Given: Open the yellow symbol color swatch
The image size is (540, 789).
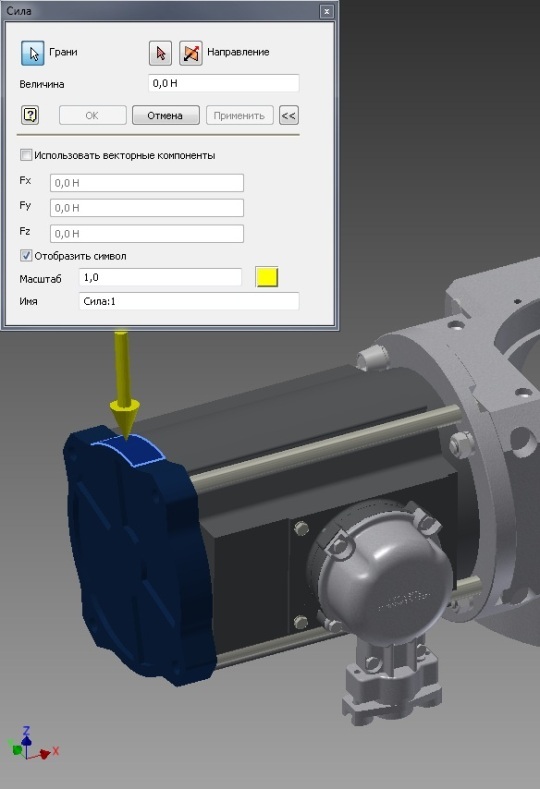Looking at the screenshot, I should 267,277.
